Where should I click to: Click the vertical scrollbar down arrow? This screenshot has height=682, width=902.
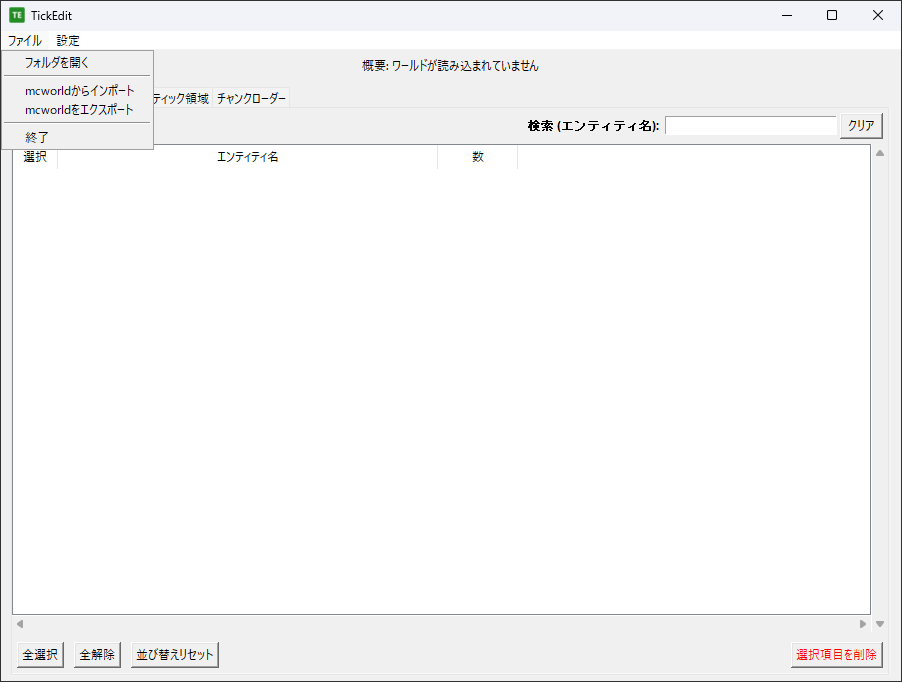point(880,624)
